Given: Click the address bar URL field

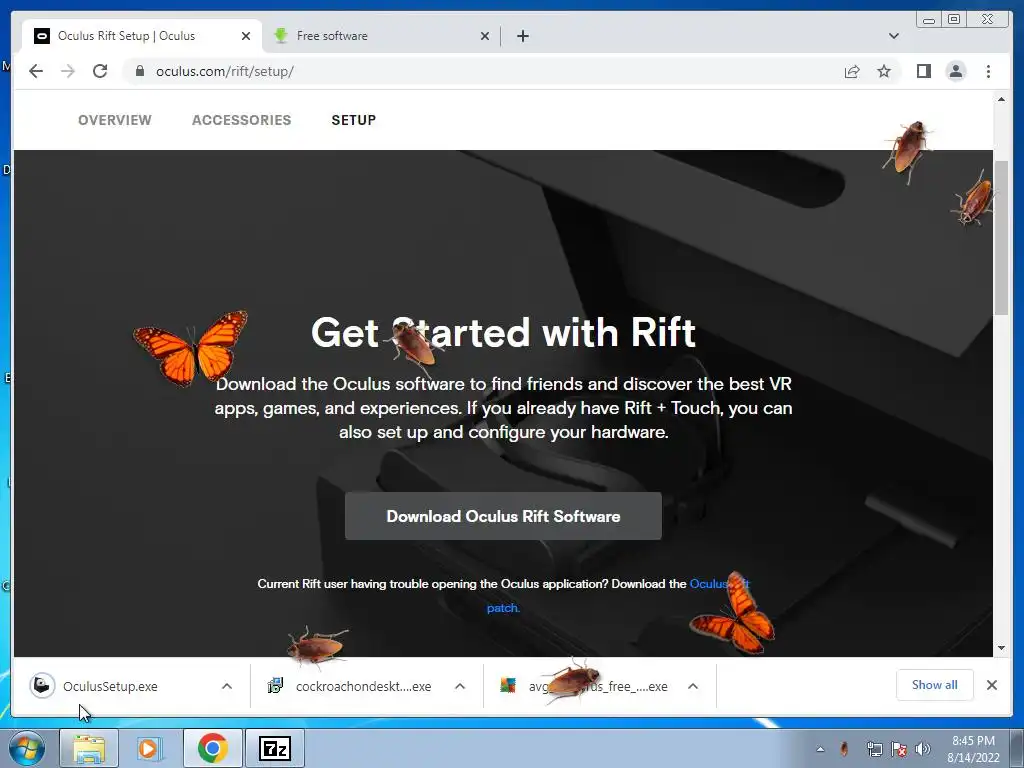Looking at the screenshot, I should tap(483, 71).
